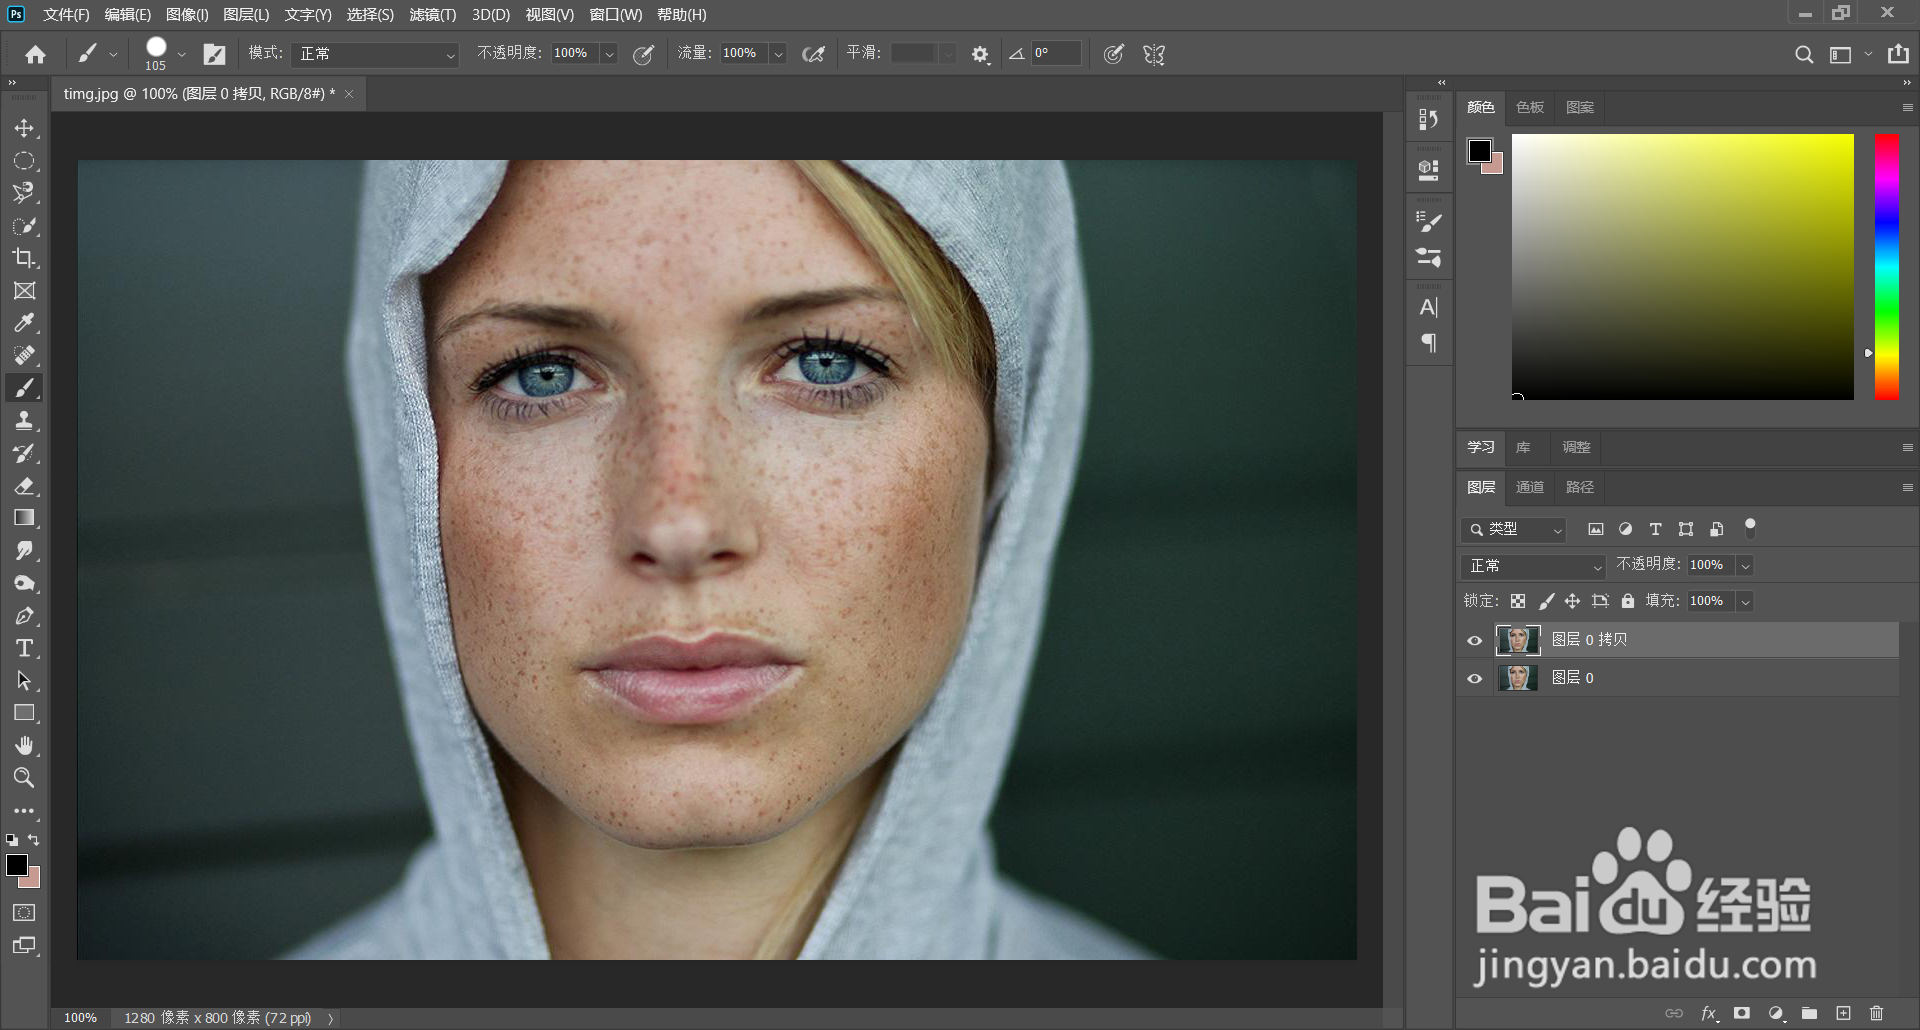Hide the 图层 0 拷贝 layer
Viewport: 1920px width, 1030px height.
coord(1474,640)
